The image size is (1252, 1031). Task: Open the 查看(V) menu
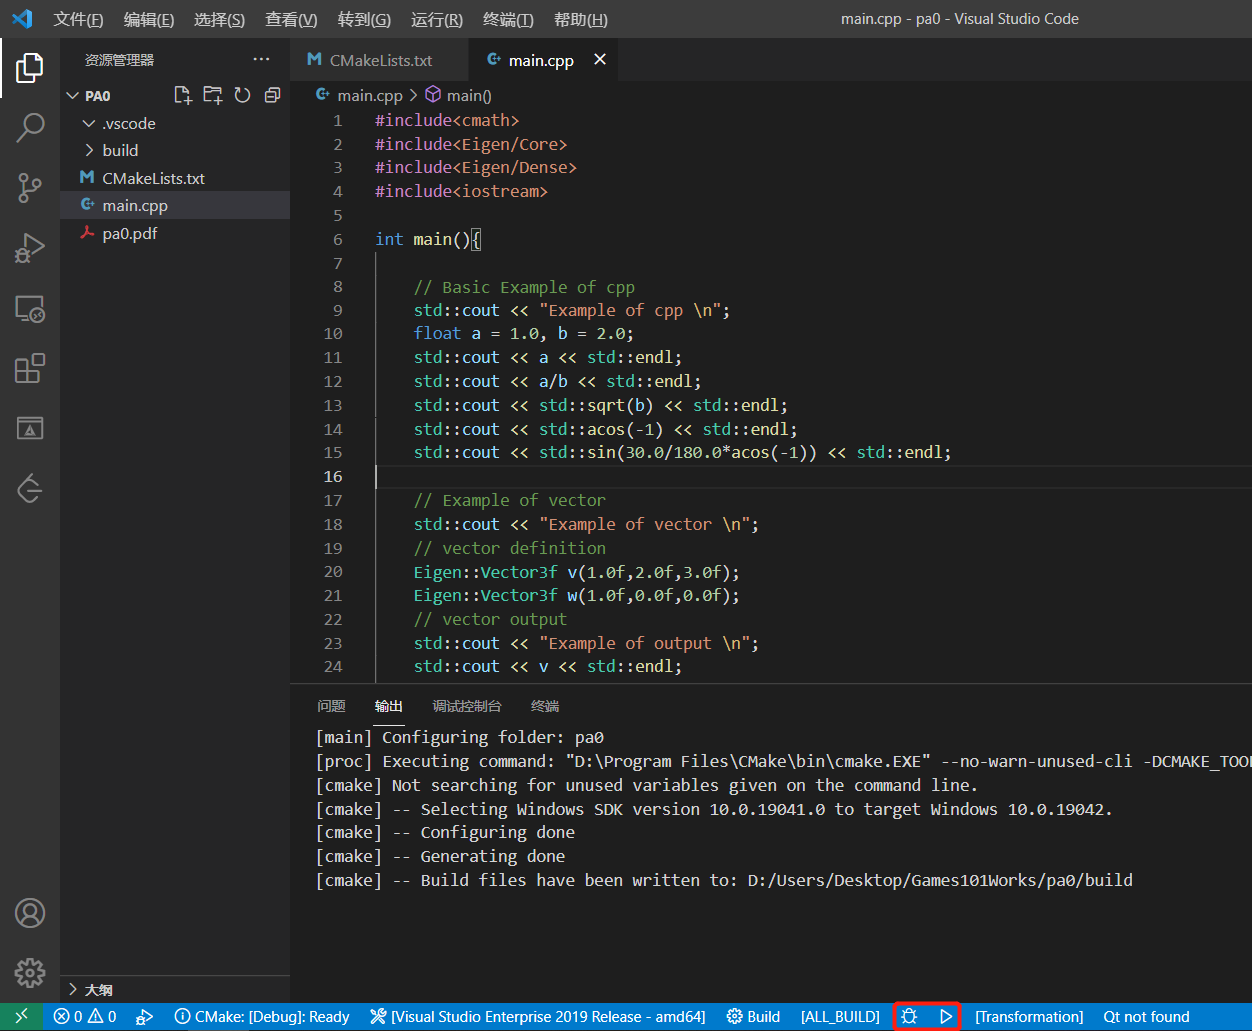tap(291, 20)
